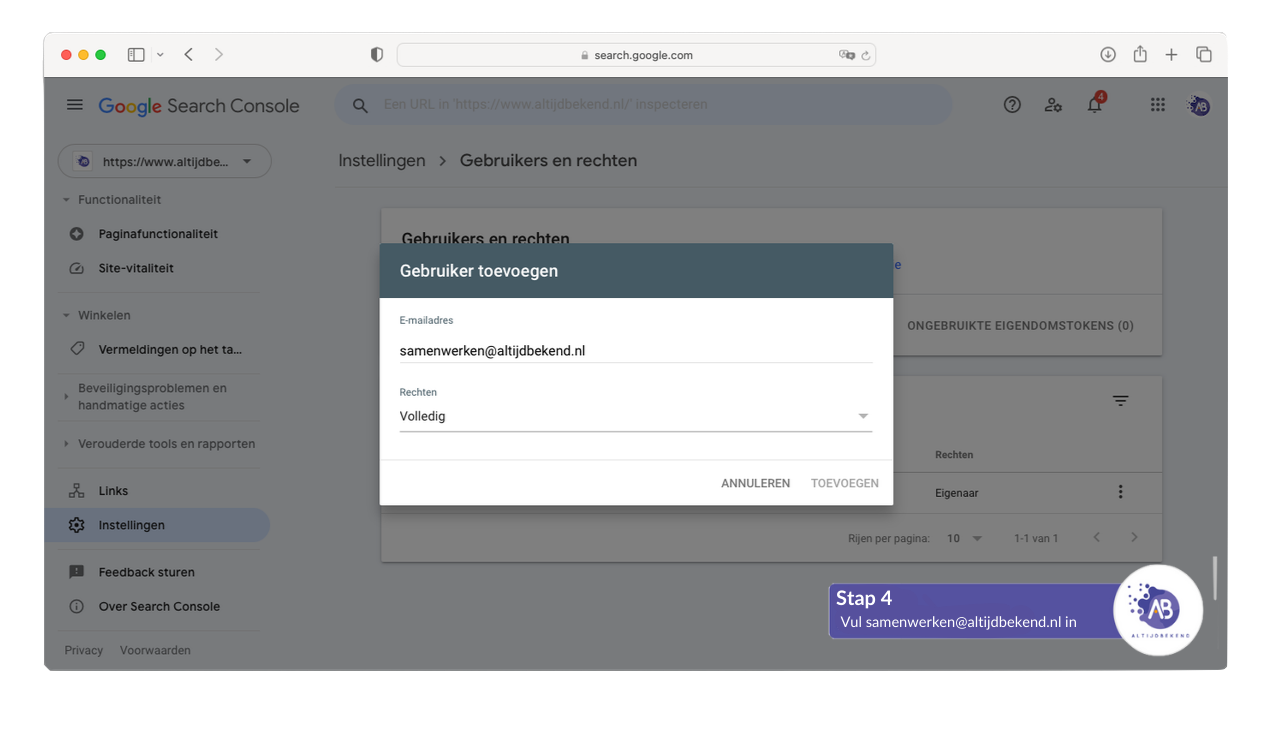Go to Links in the sidebar
The width and height of the screenshot is (1280, 734).
pyautogui.click(x=113, y=491)
